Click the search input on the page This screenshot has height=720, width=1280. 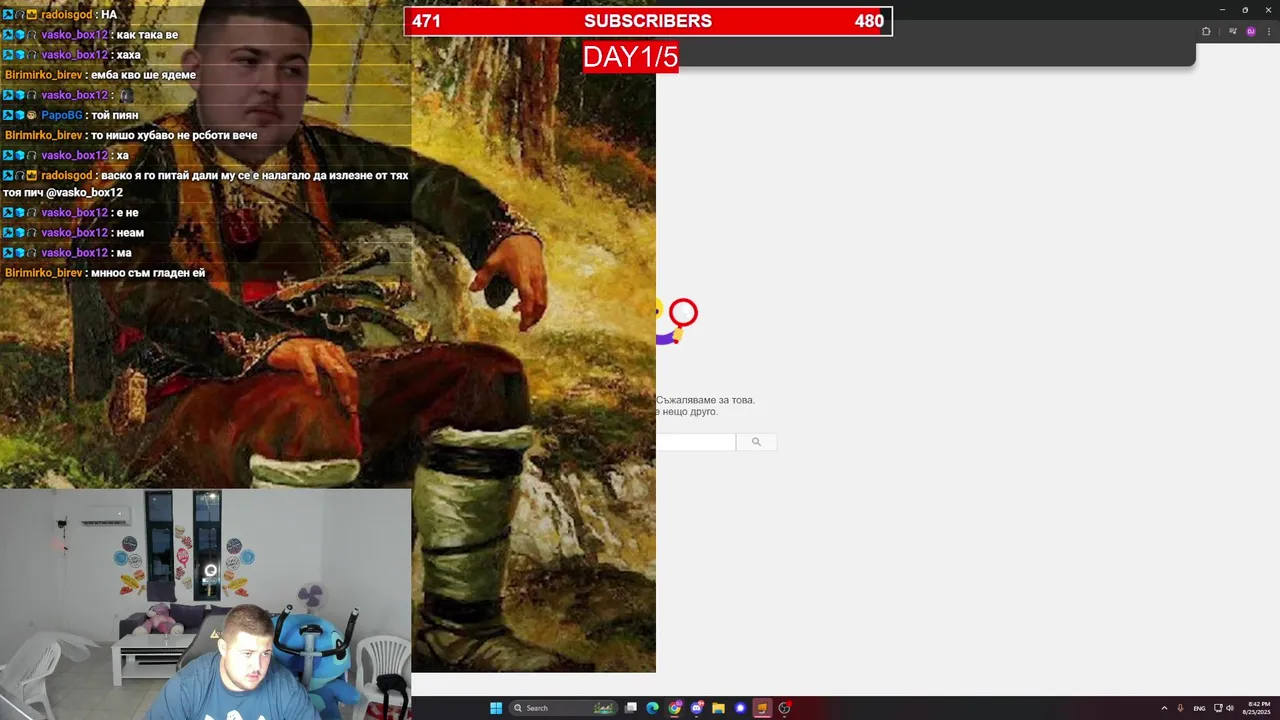(x=696, y=442)
